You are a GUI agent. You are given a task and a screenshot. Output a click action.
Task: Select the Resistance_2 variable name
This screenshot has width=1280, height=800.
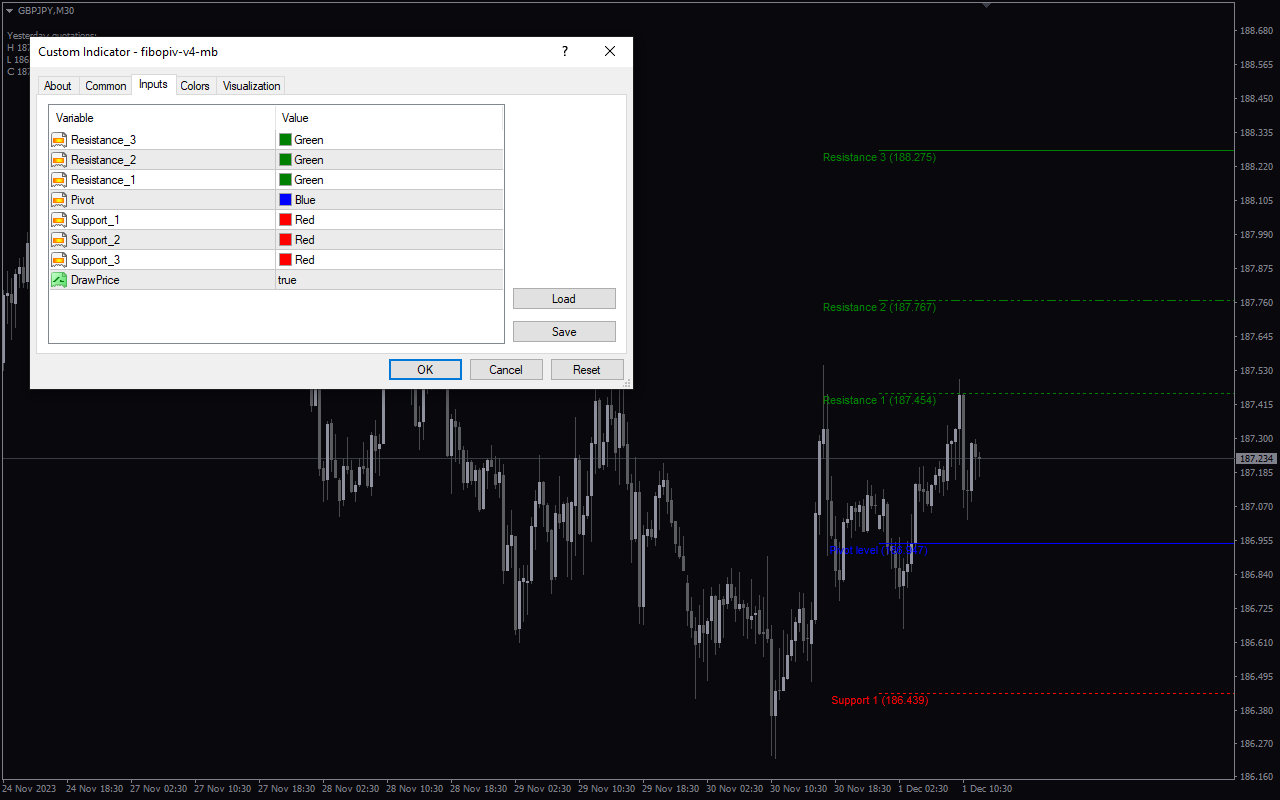[103, 160]
